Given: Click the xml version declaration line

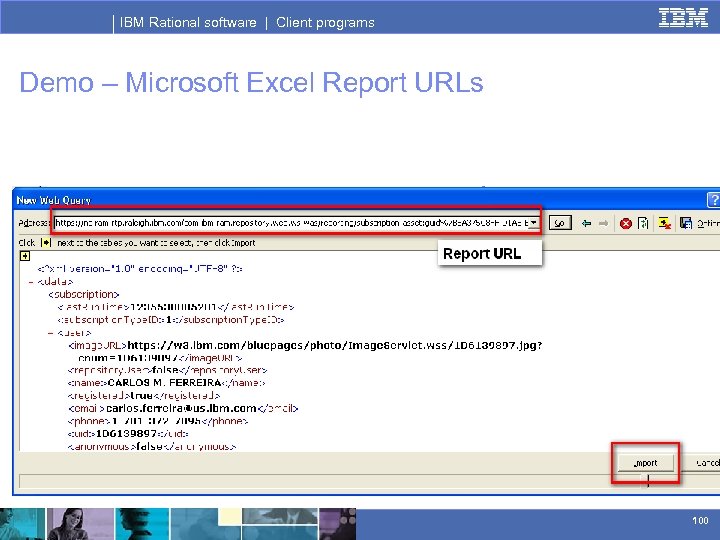Looking at the screenshot, I should point(140,269).
